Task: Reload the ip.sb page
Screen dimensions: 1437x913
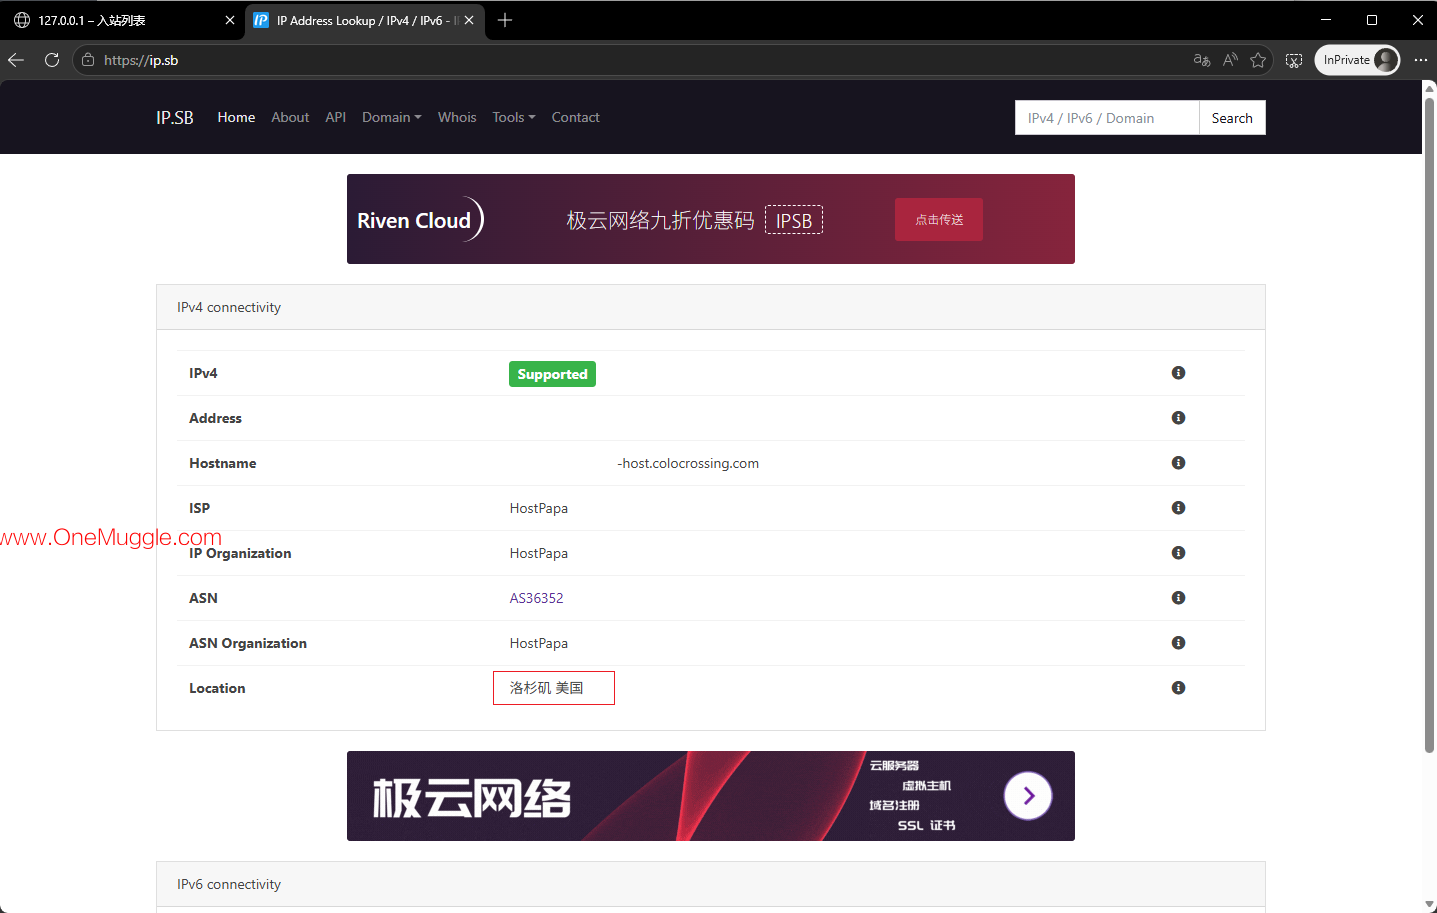Action: [x=52, y=60]
